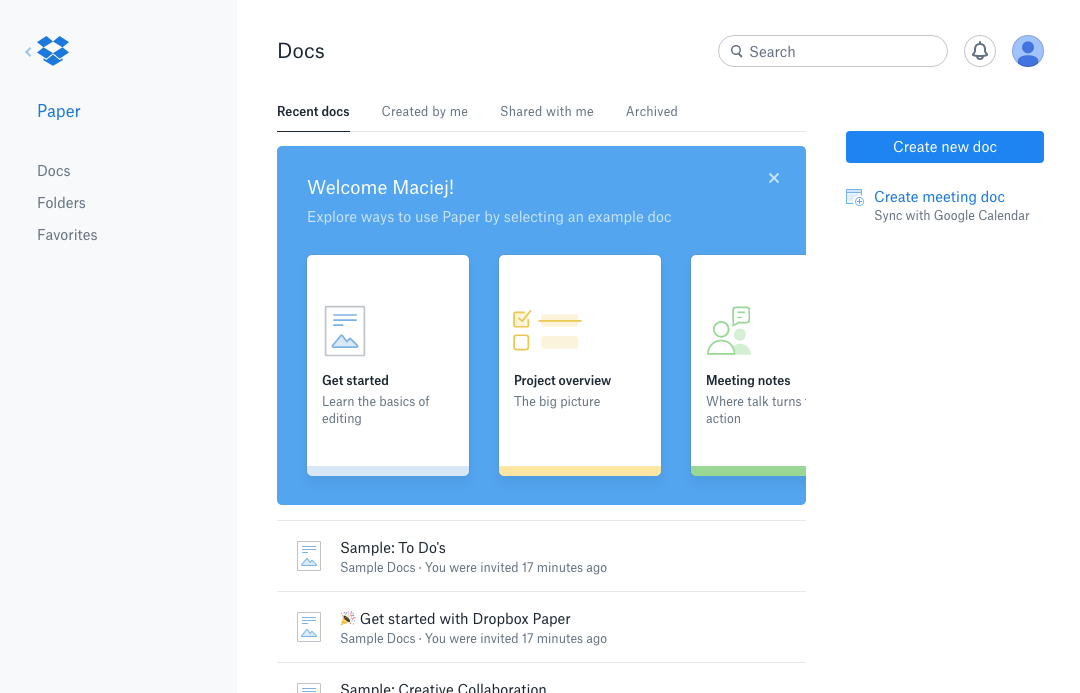Screen dimensions: 1080x693
Task: Click doc icon for Get started with Dropbox Paper
Action: coord(309,627)
